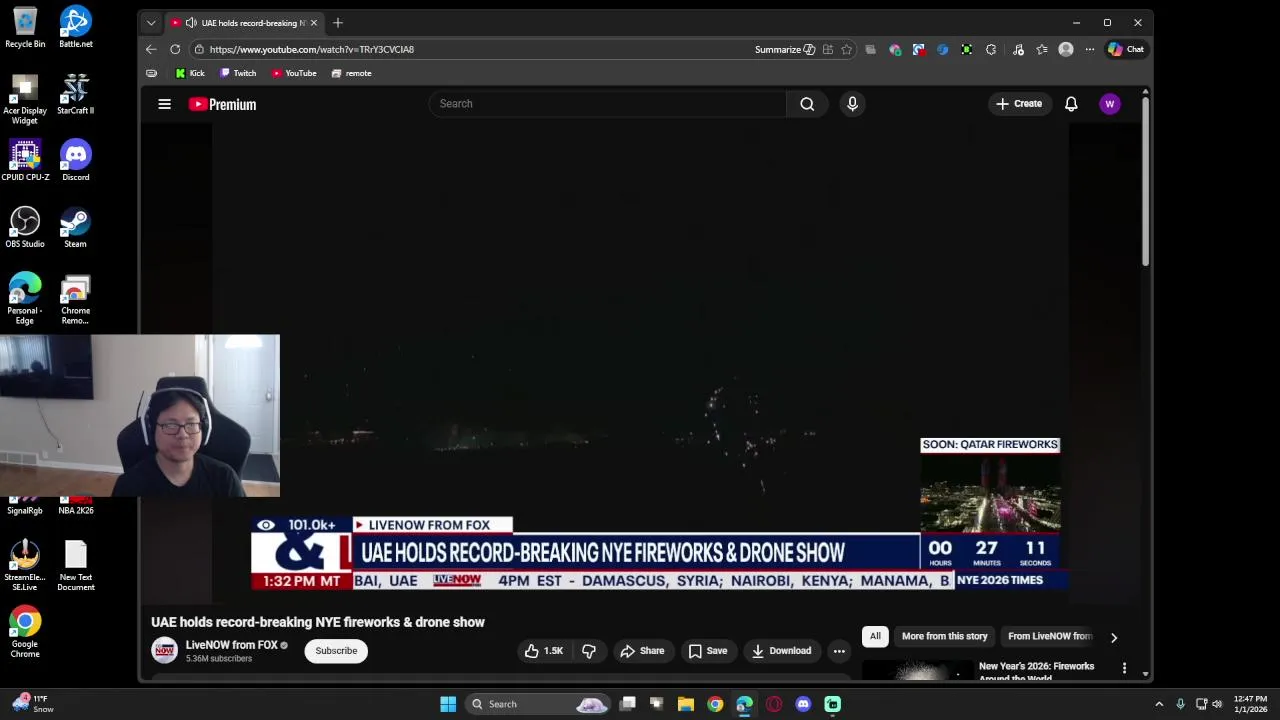Open Chrome from the taskbar

point(715,704)
